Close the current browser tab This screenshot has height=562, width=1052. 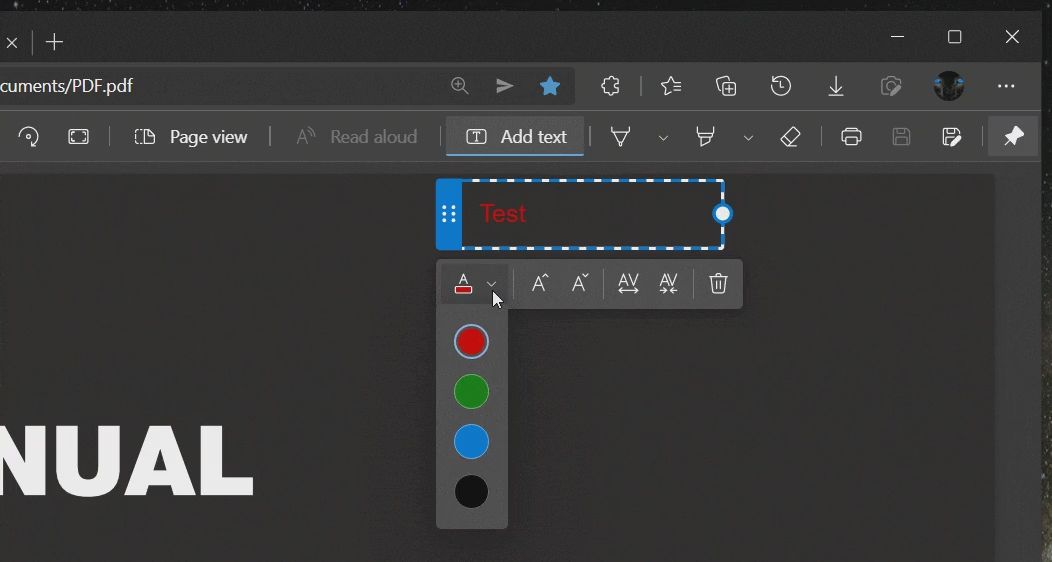(11, 43)
